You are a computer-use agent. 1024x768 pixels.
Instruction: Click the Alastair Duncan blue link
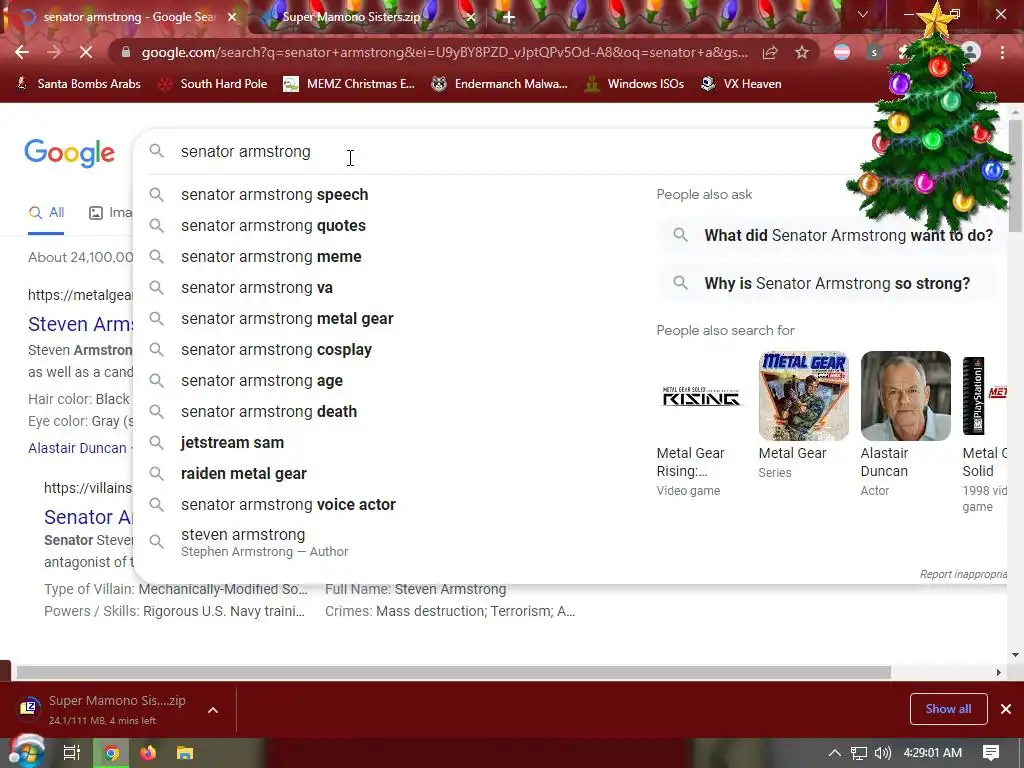click(x=77, y=448)
